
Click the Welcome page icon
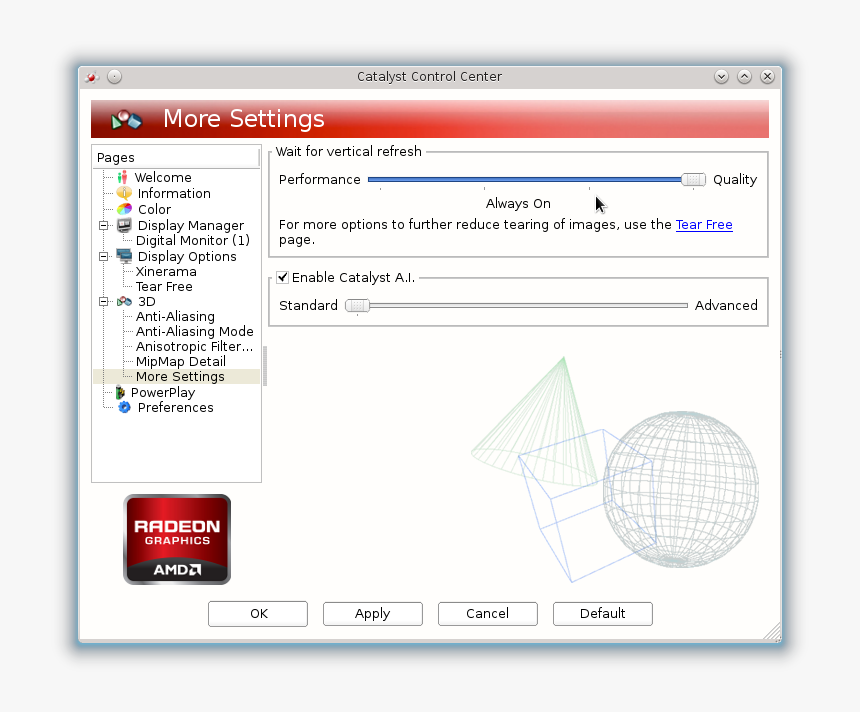coord(123,177)
